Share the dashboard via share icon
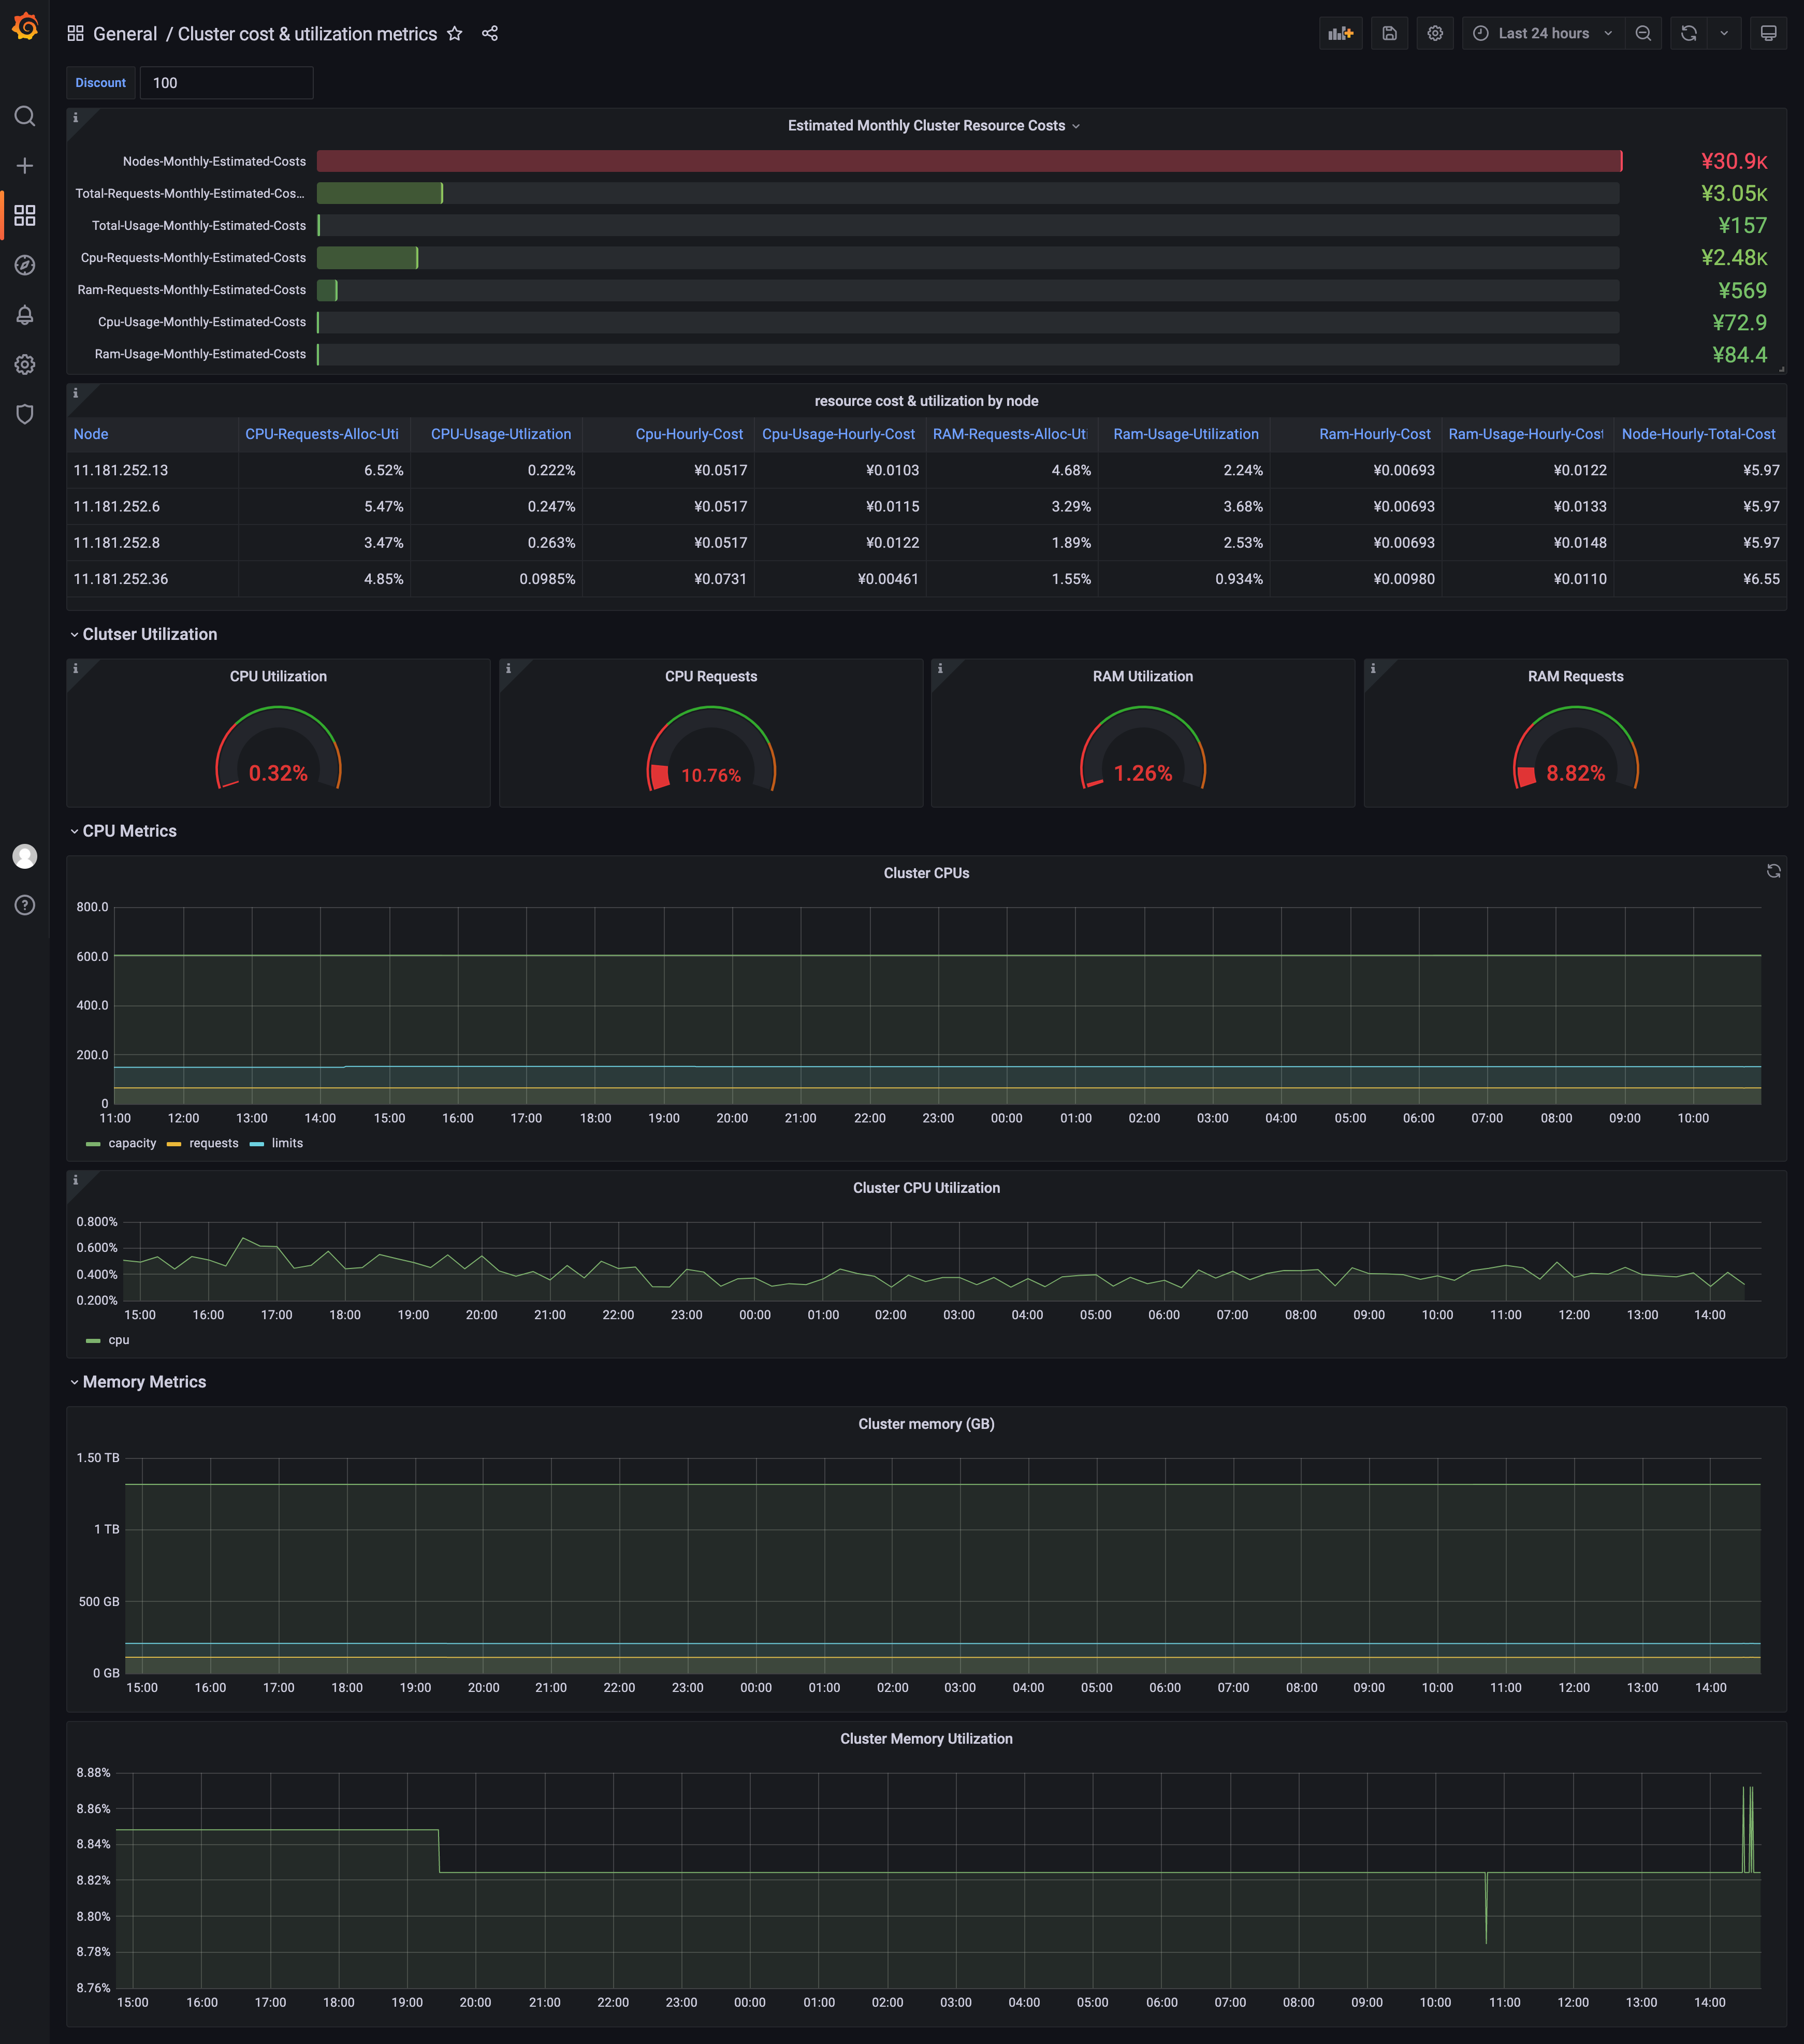Viewport: 1804px width, 2044px height. point(490,33)
